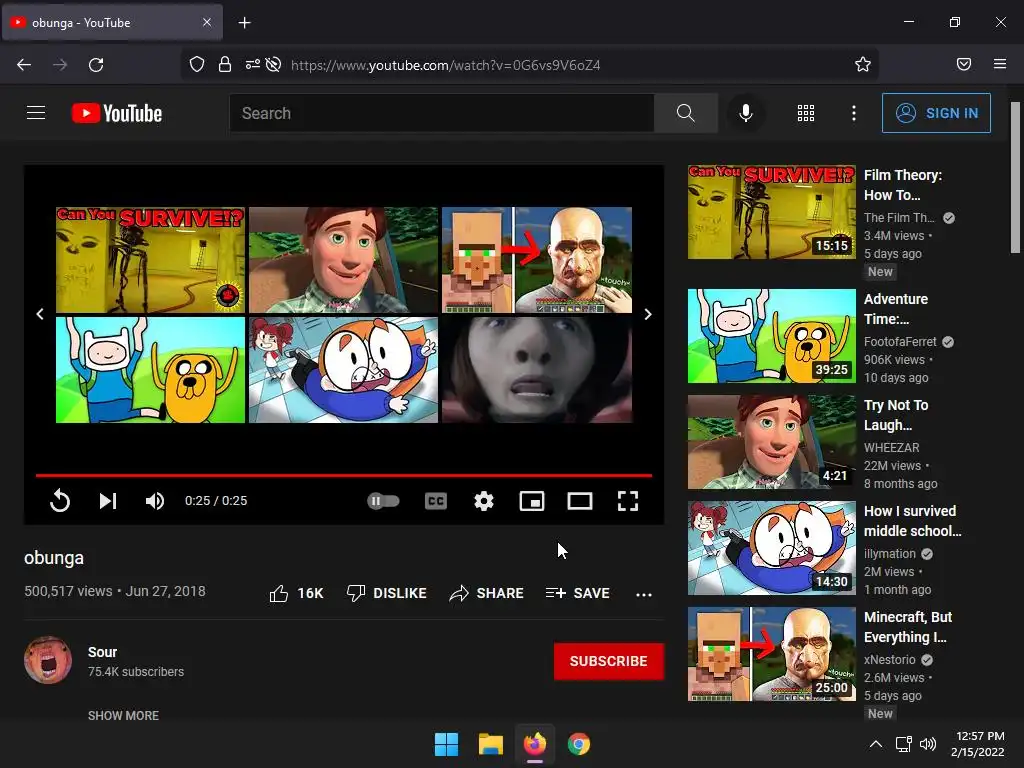View site security padlock info
This screenshot has height=768, width=1024.
click(225, 65)
